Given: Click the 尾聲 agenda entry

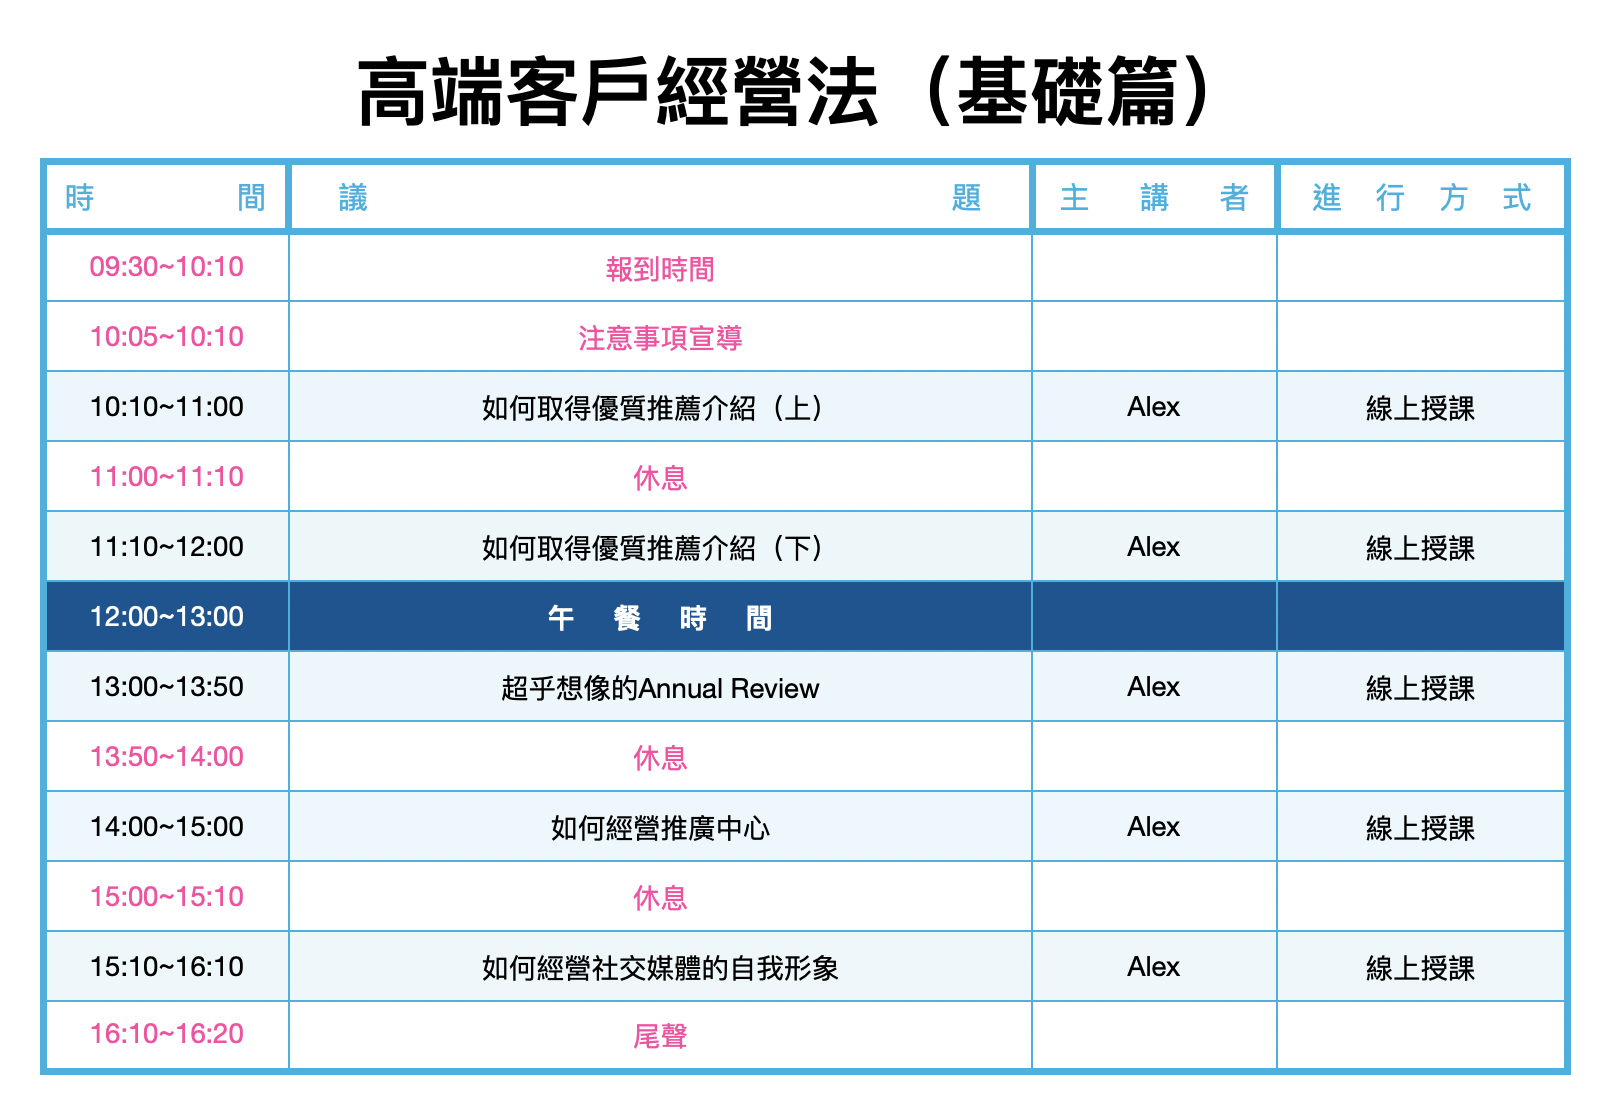Looking at the screenshot, I should tap(660, 1036).
